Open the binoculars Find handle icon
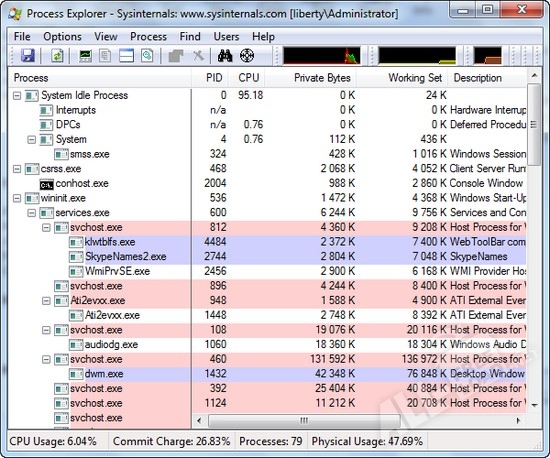Viewport: 550px width, 458px height. [x=225, y=55]
